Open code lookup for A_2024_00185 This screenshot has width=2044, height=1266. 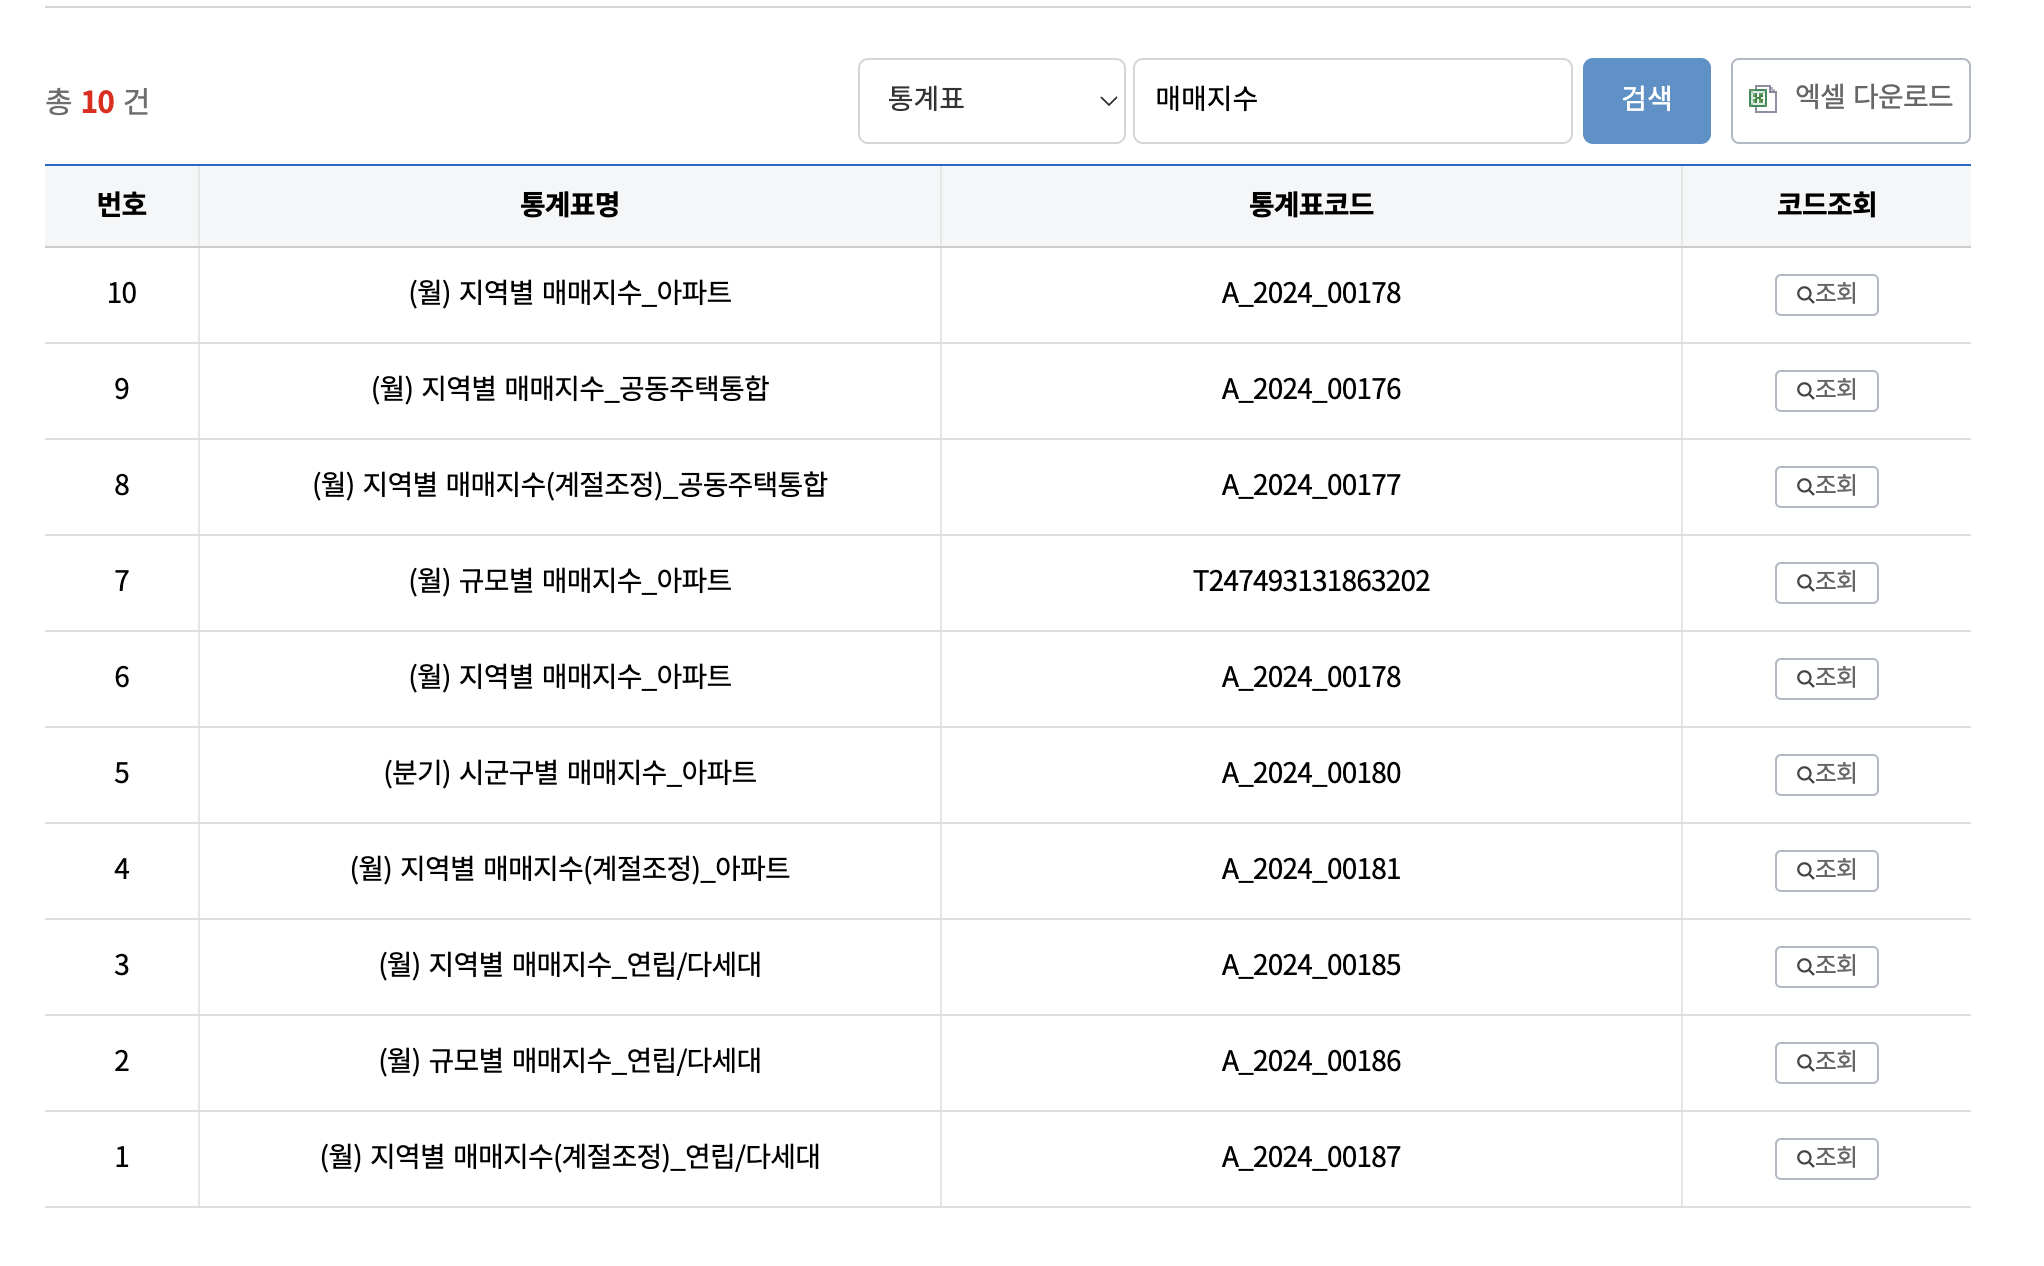click(x=1825, y=966)
